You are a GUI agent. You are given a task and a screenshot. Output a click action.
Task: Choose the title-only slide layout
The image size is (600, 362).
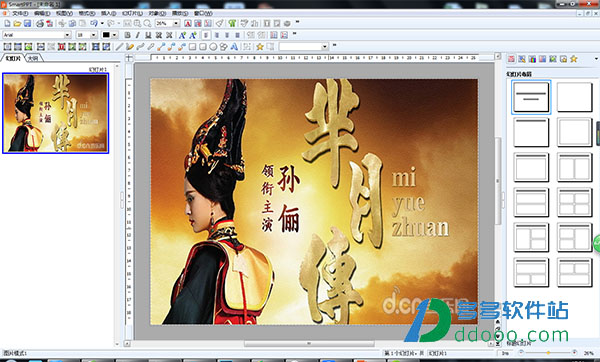[531, 132]
